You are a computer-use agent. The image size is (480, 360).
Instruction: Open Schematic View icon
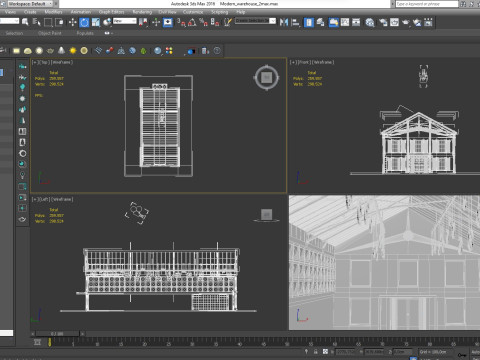pos(356,22)
